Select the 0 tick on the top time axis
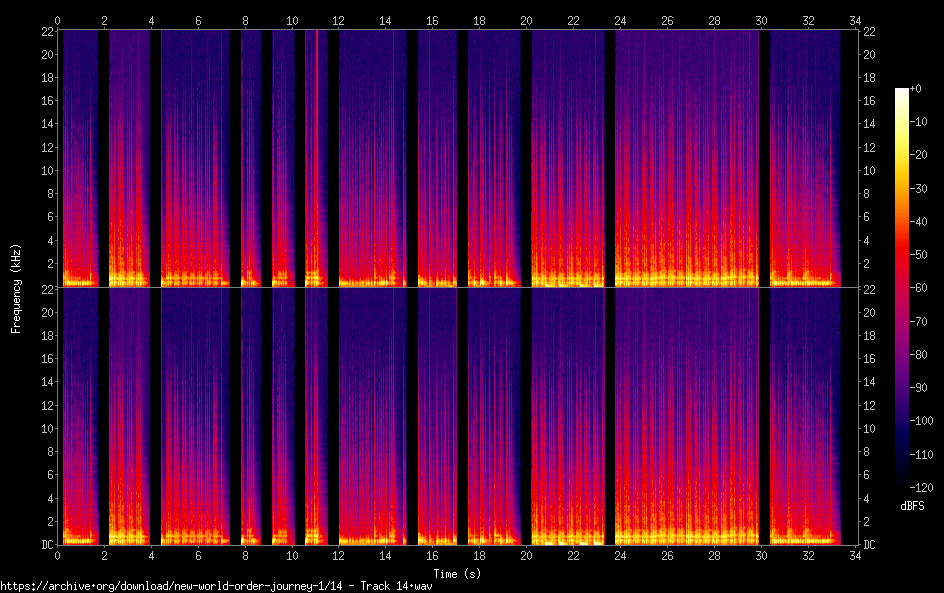This screenshot has height=593, width=944. 58,20
